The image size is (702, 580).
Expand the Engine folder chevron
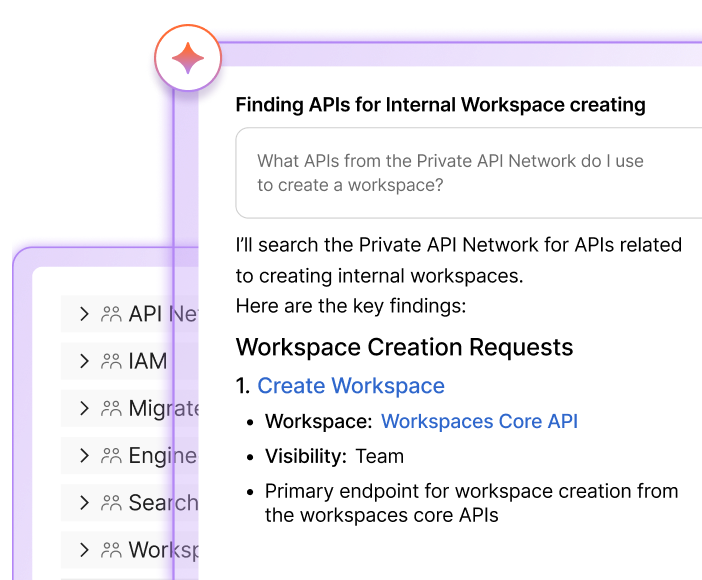click(84, 456)
